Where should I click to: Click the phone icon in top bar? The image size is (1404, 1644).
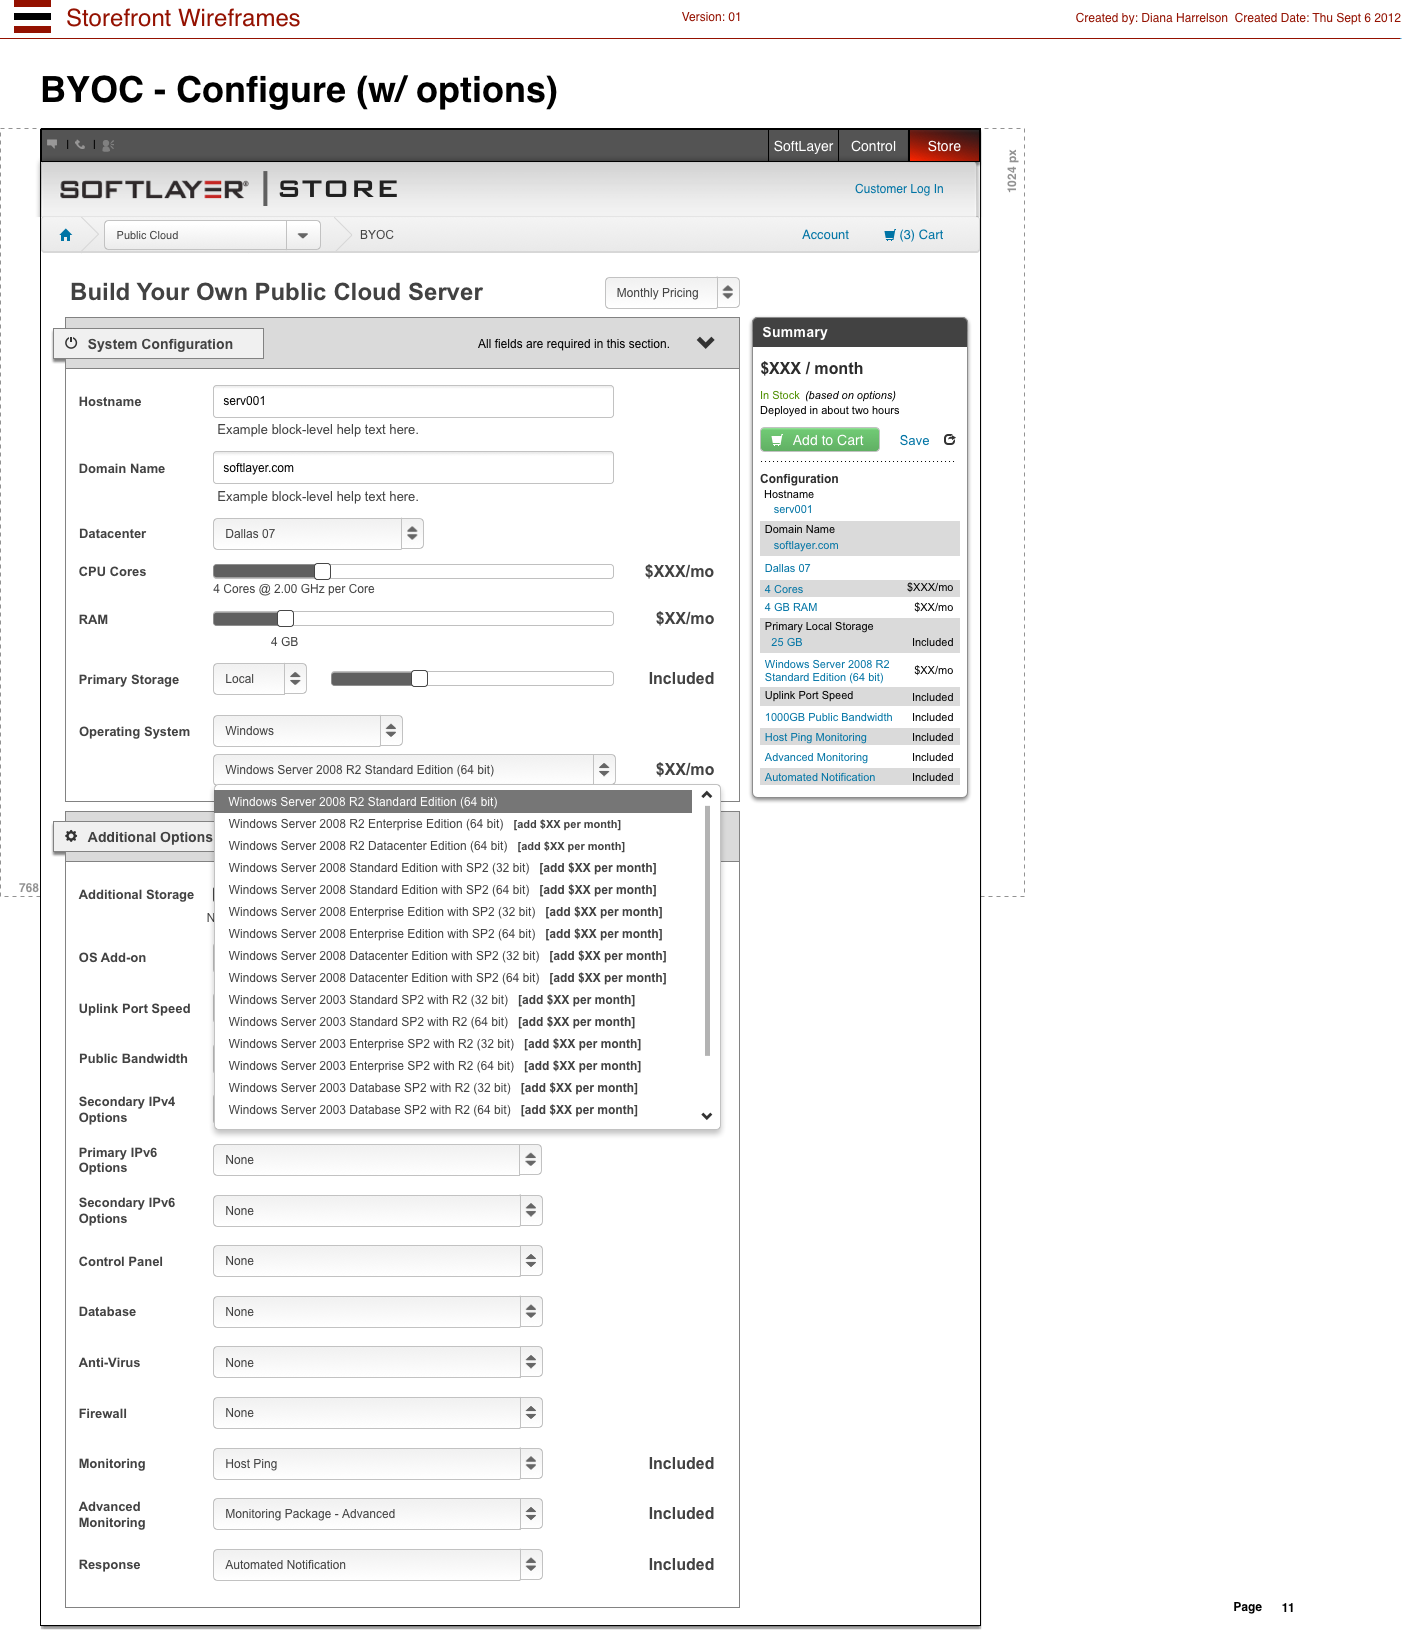80,144
